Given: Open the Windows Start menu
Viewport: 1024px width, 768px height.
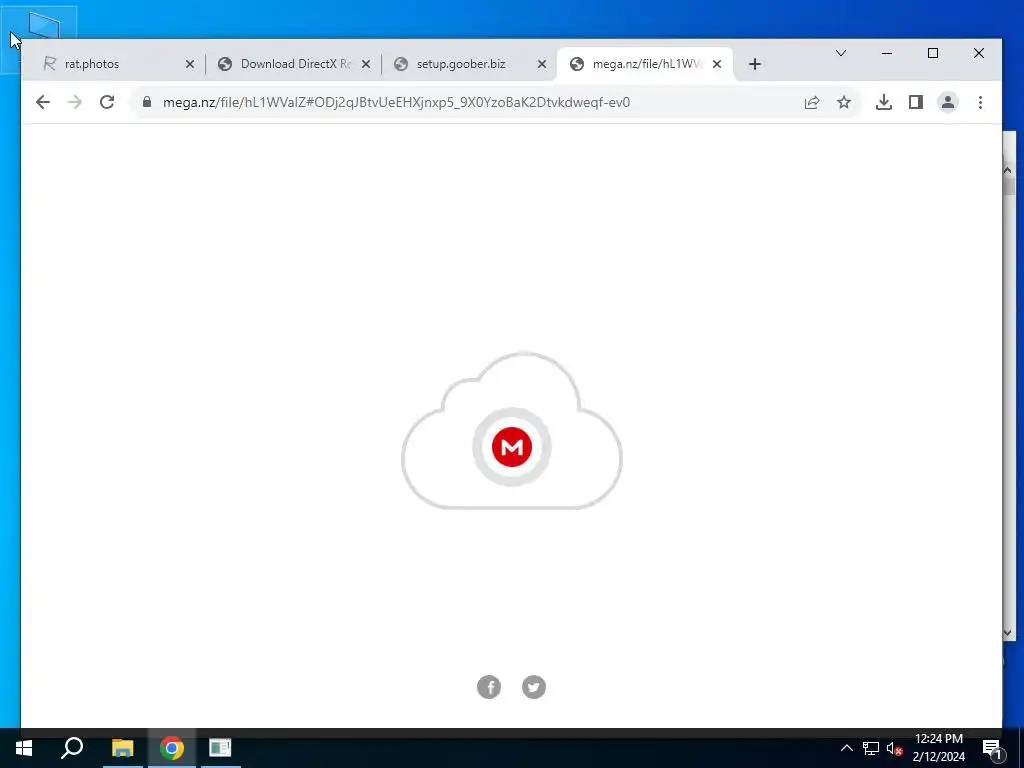Looking at the screenshot, I should (x=24, y=748).
